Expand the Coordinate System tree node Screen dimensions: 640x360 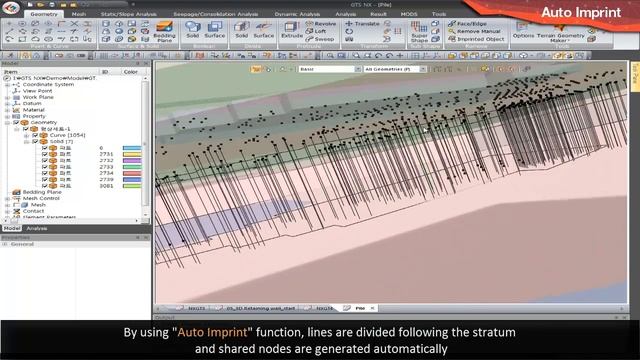tap(7, 84)
